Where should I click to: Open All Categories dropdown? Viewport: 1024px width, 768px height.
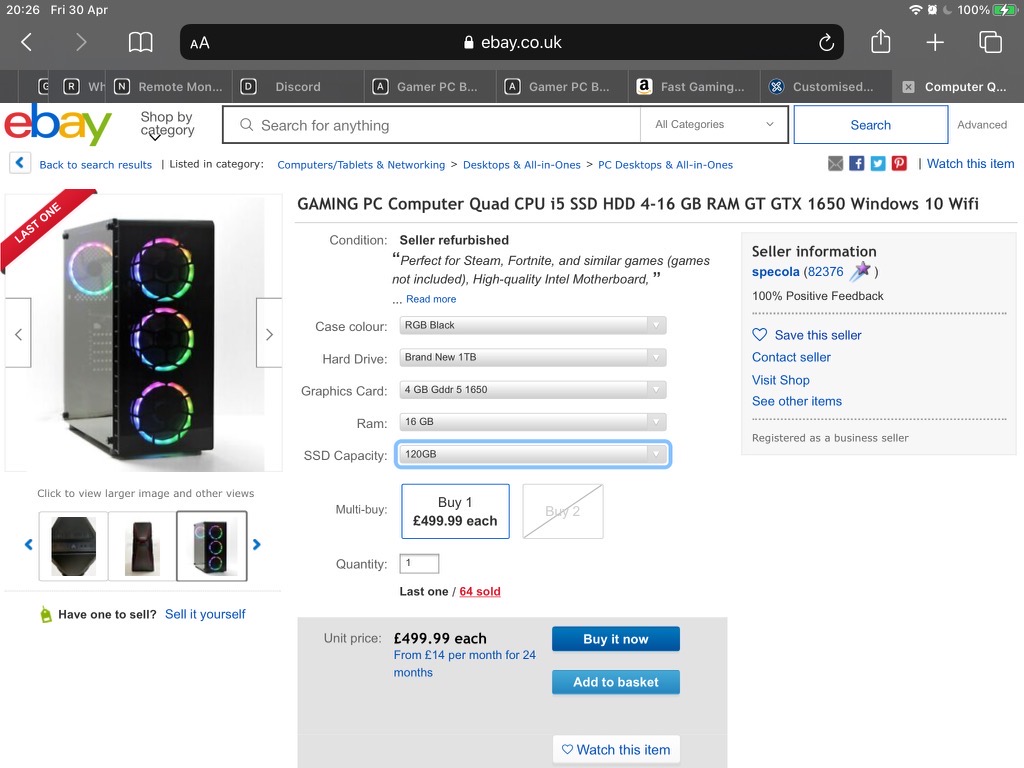(x=714, y=125)
